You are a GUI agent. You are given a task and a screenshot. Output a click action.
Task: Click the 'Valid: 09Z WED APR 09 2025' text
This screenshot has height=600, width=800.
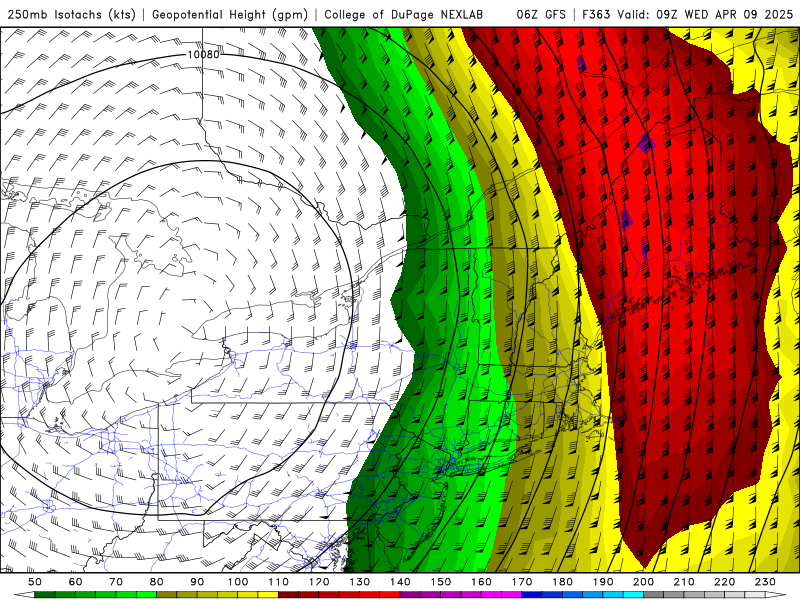705,14
